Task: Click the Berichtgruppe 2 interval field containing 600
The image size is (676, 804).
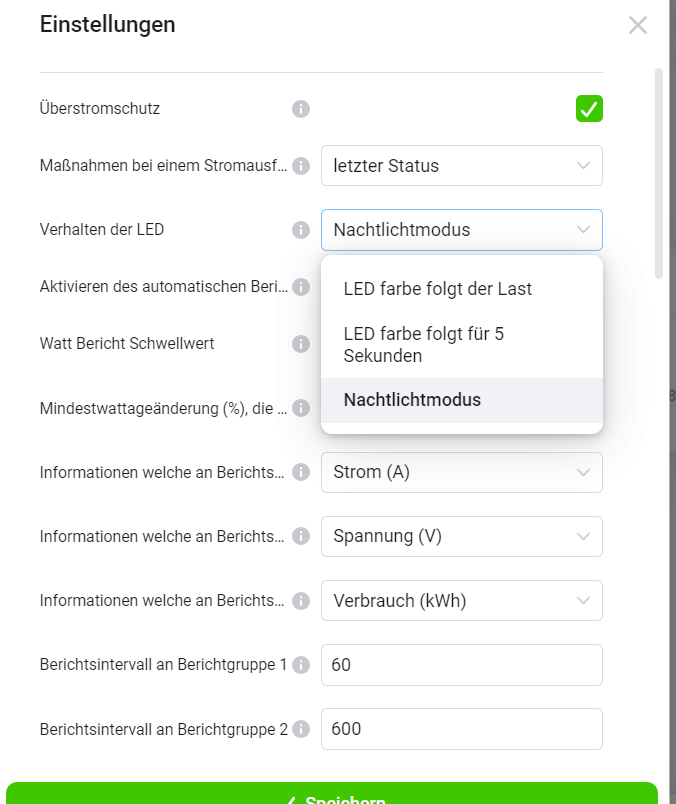Action: coord(461,729)
